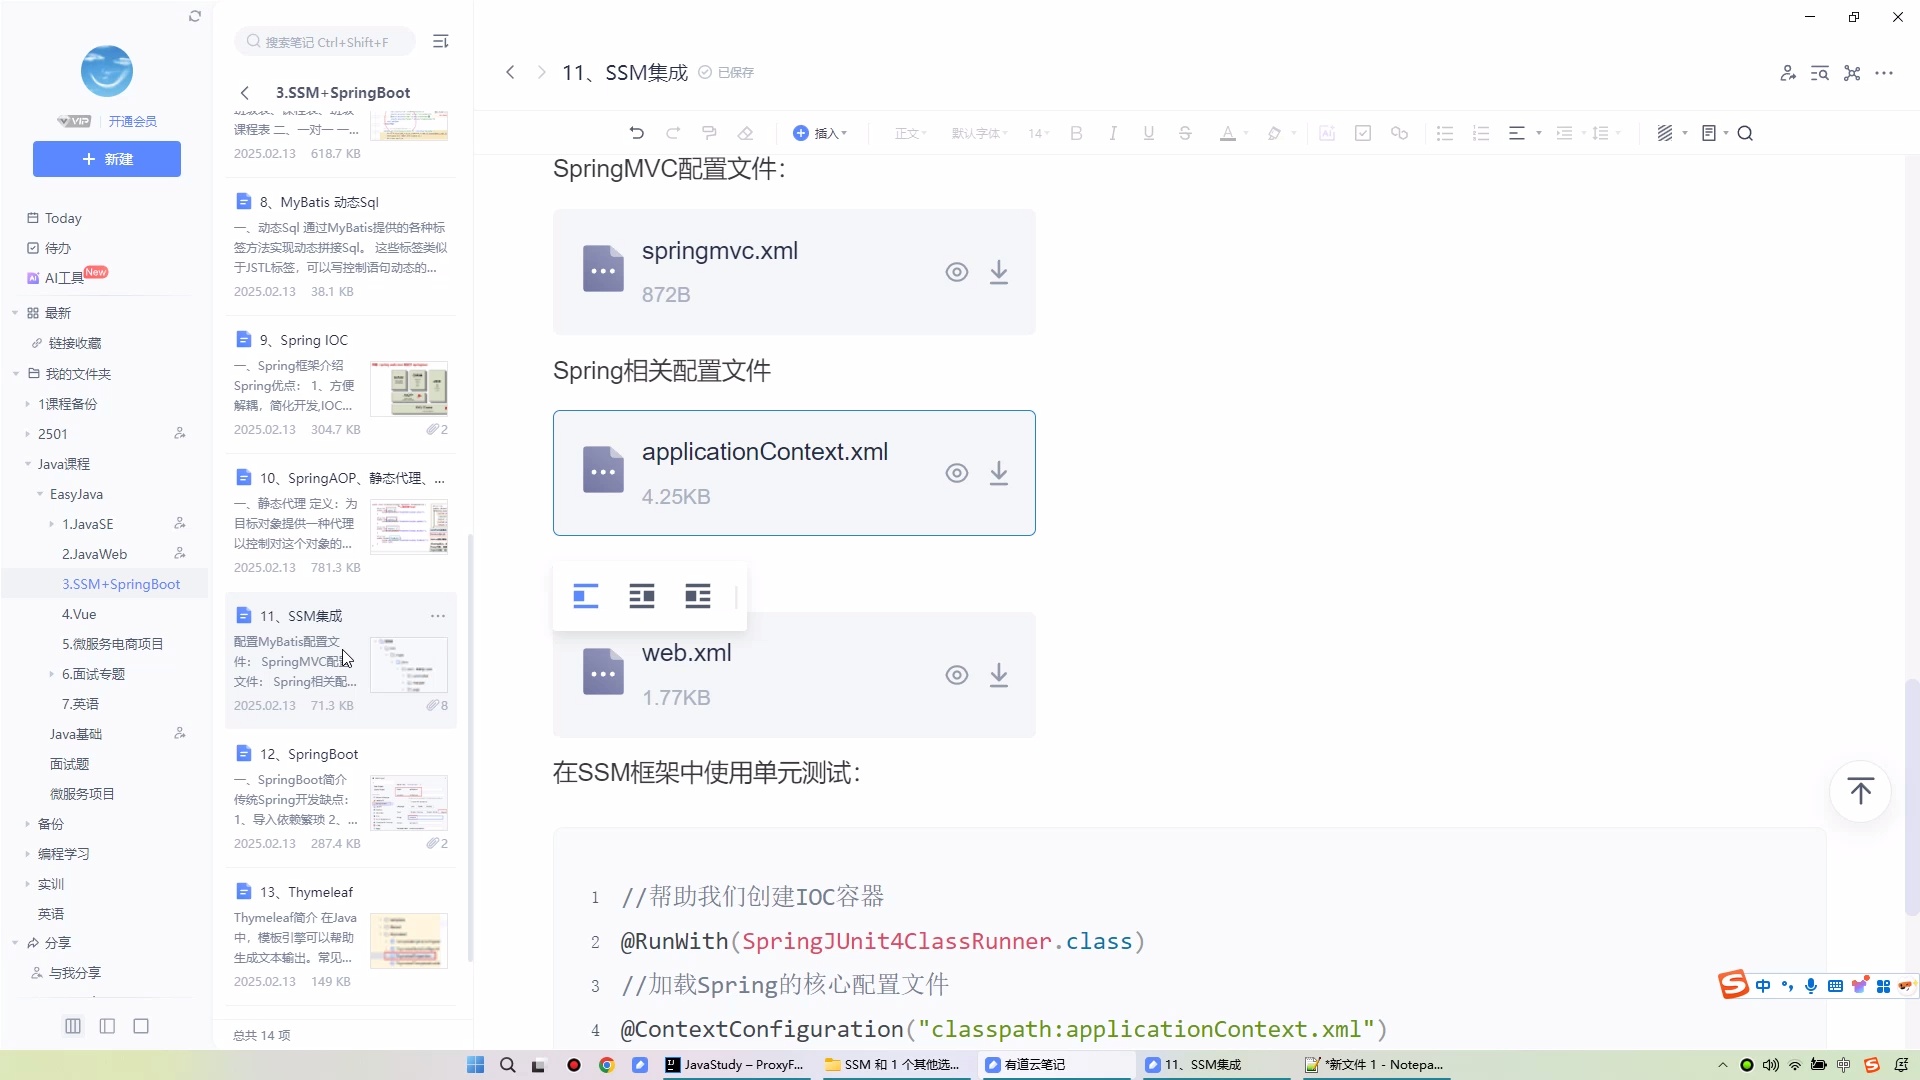1920x1080 pixels.
Task: Switch to the 待办 section in sidebar
Action: pyautogui.click(x=57, y=247)
